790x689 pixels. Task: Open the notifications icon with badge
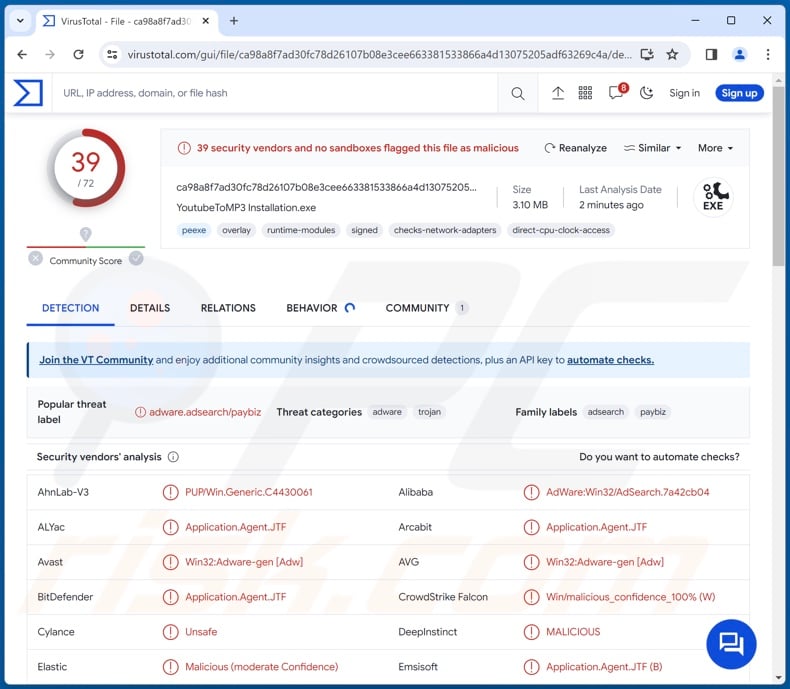coord(617,92)
